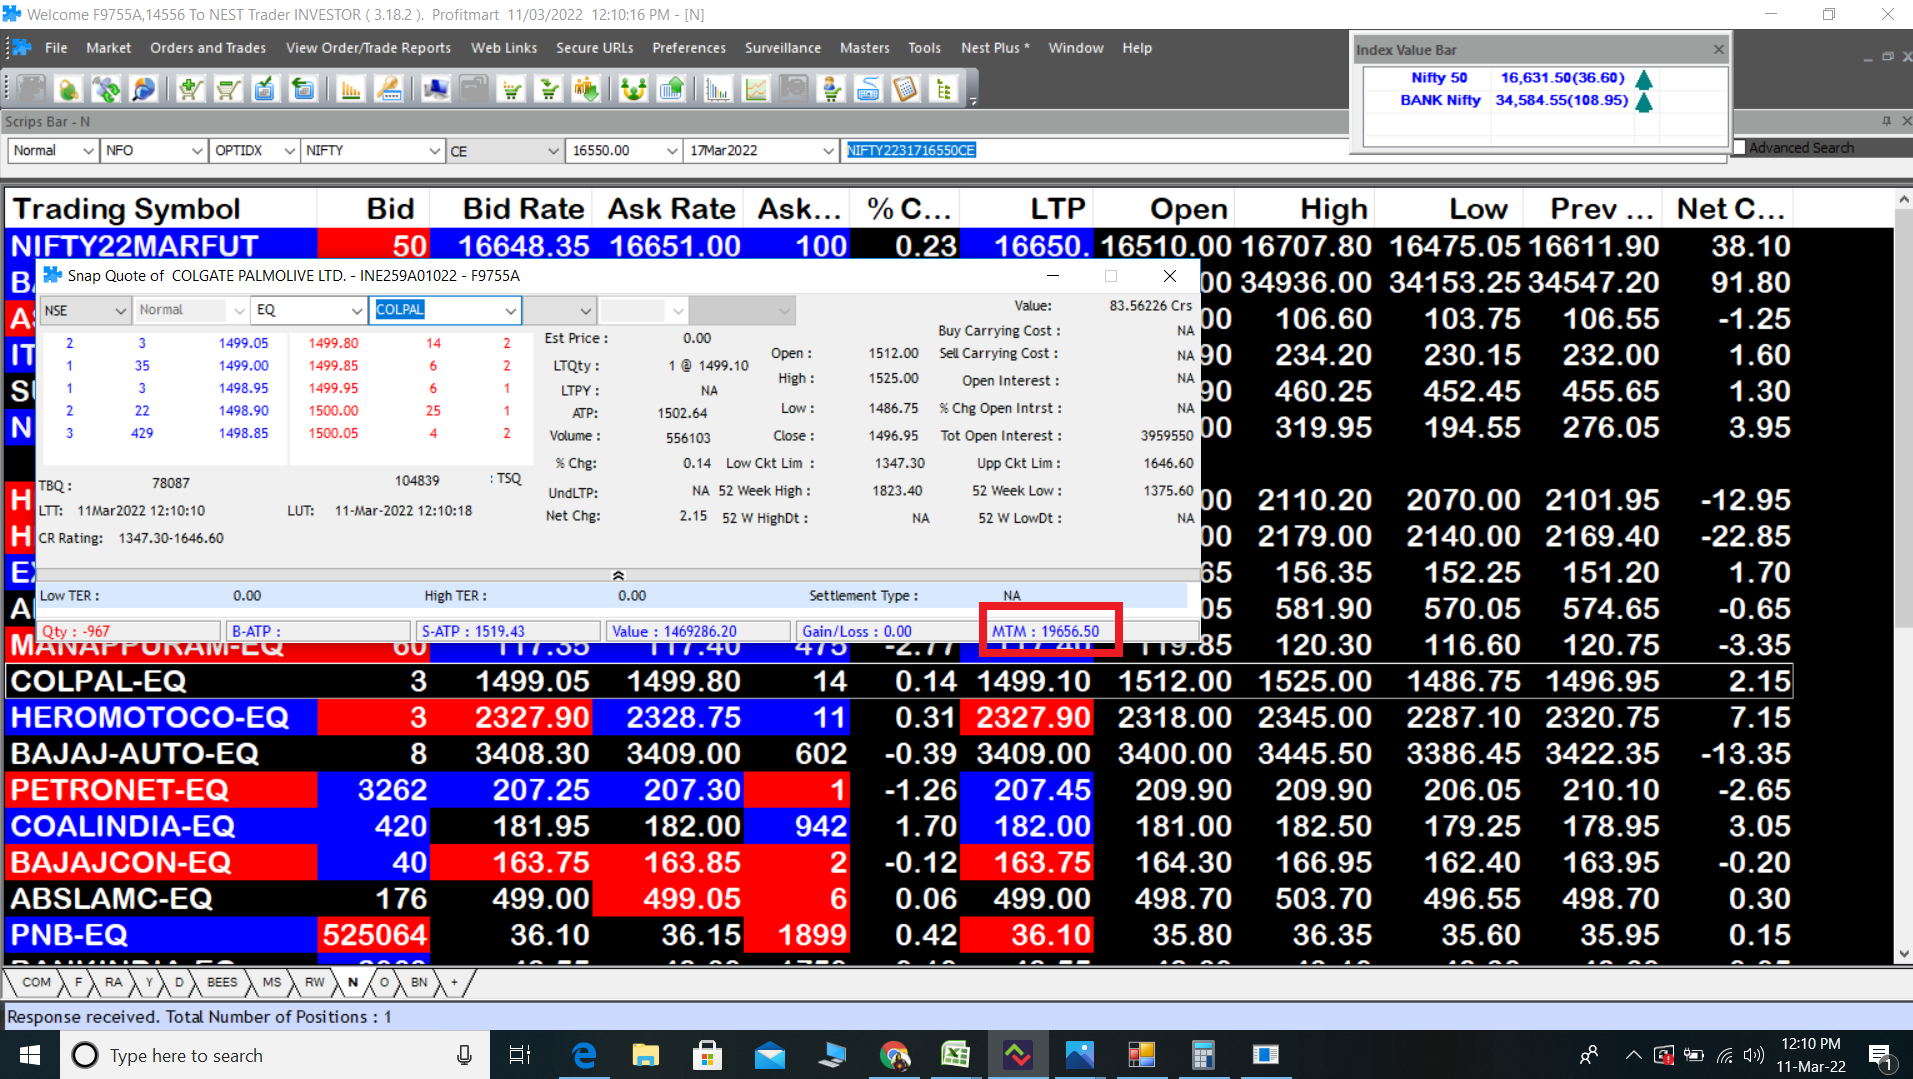Open the 17Mar2022 expiry dropdown

tap(761, 150)
